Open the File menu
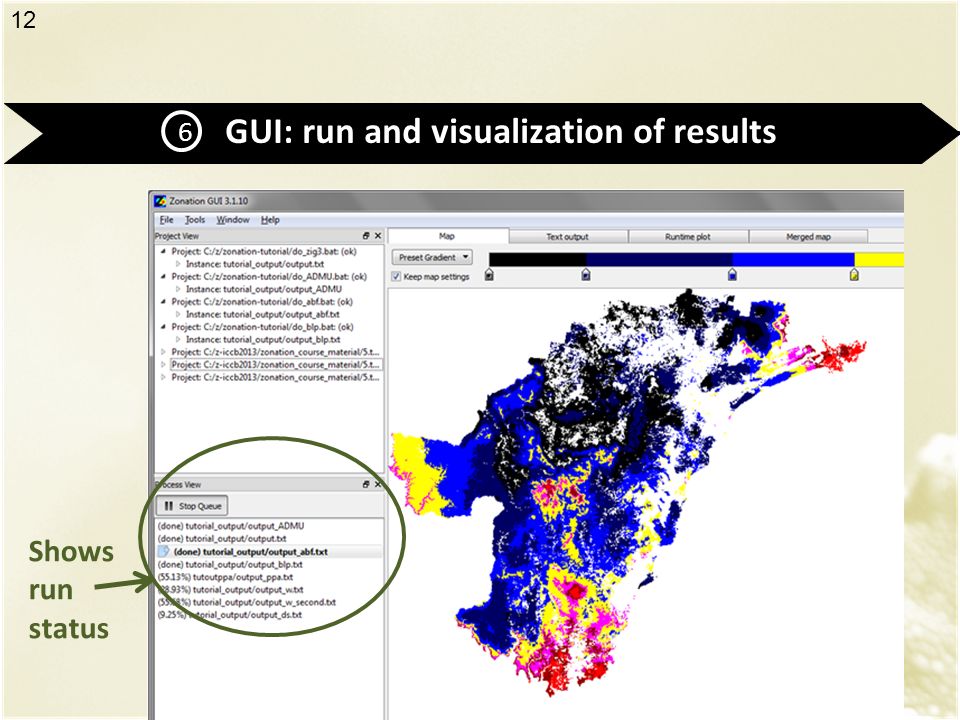This screenshot has width=960, height=720. pos(166,220)
